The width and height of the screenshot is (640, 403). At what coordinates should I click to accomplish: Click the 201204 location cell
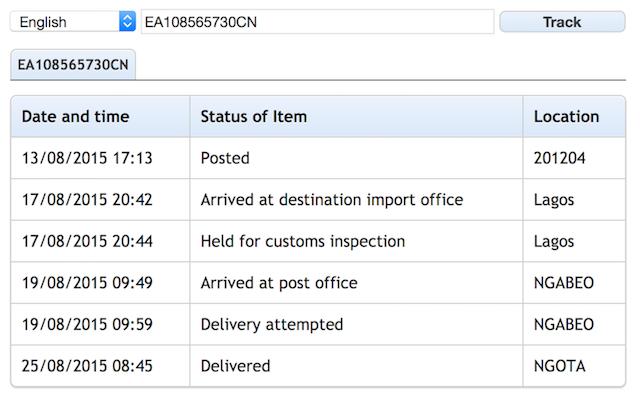(560, 158)
